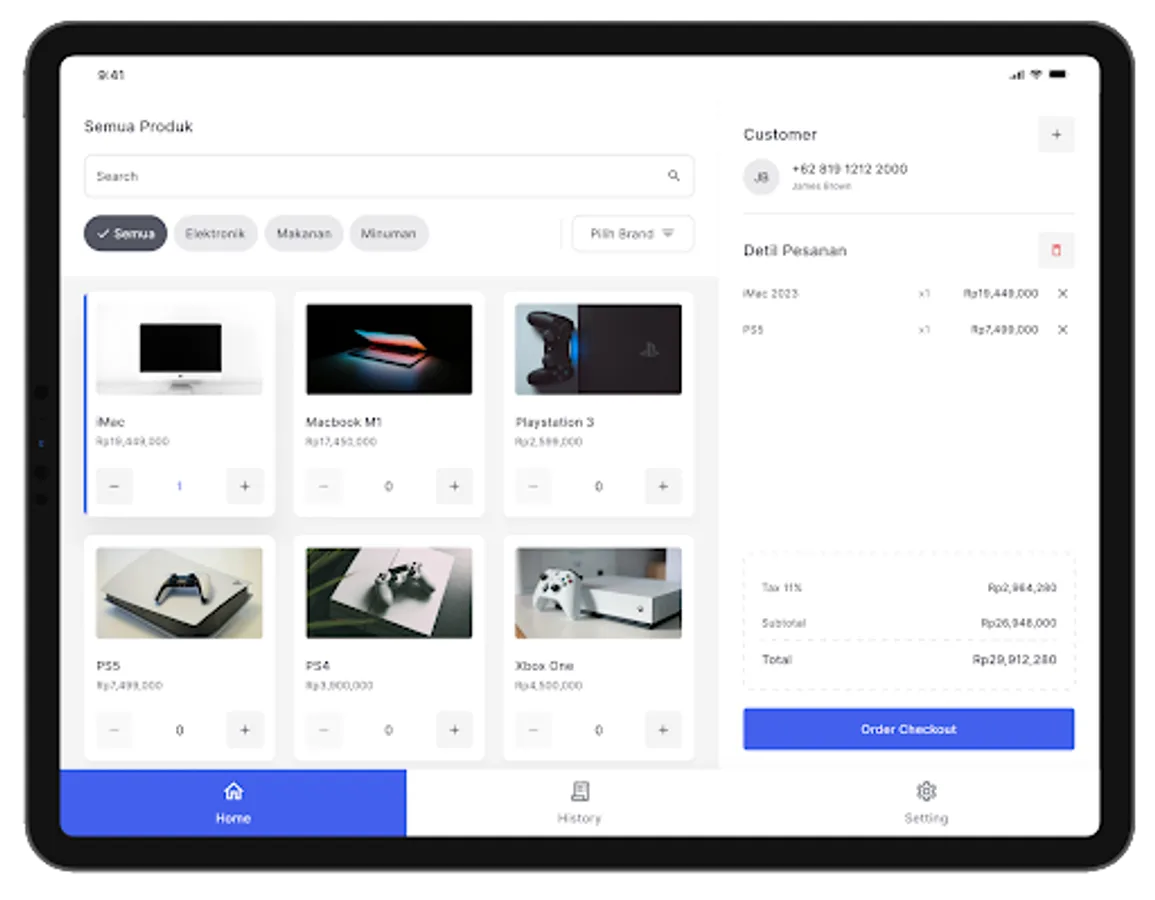Decrease Macbook M1 quantity
The image size is (1155, 900).
(324, 486)
